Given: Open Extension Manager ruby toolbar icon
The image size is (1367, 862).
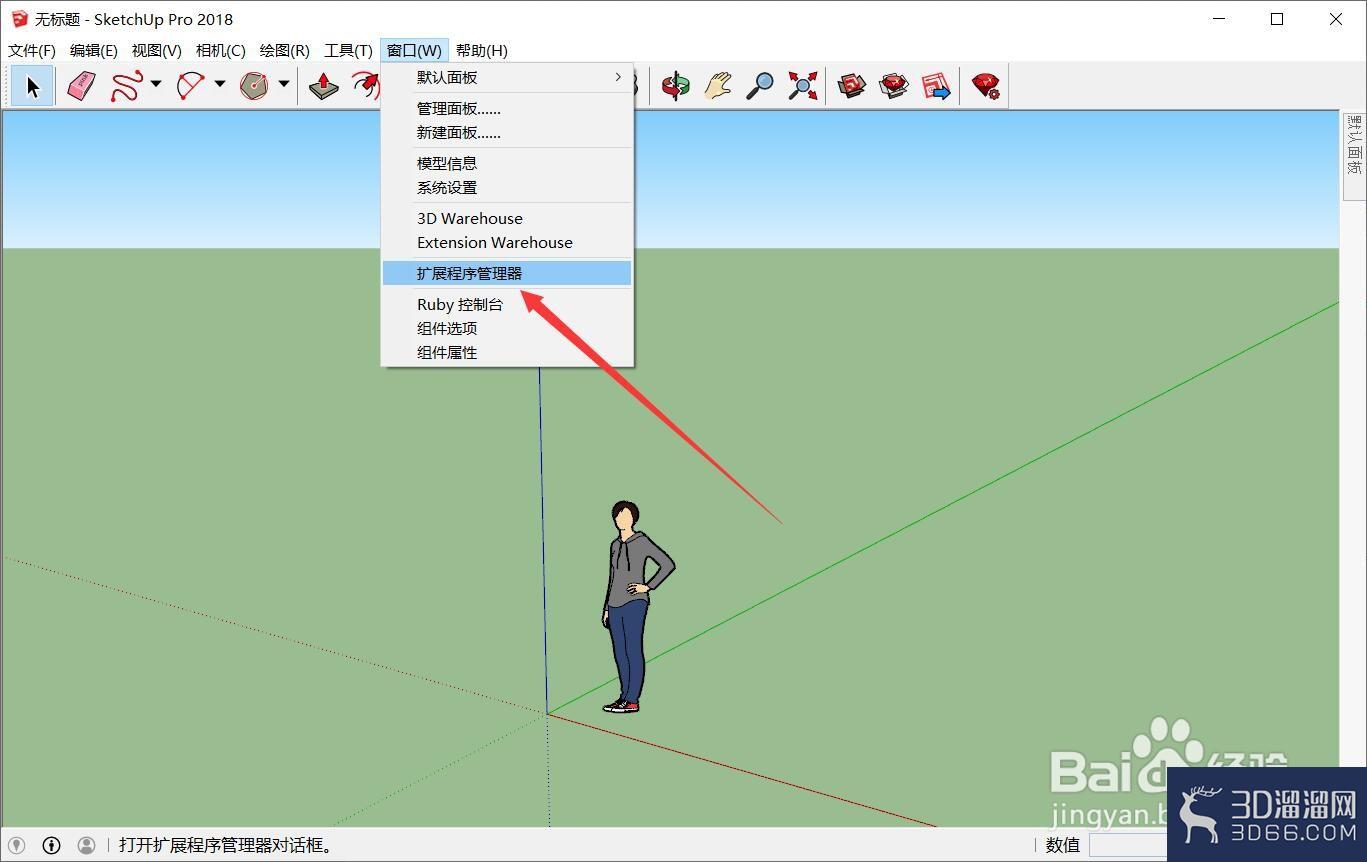Looking at the screenshot, I should click(985, 86).
